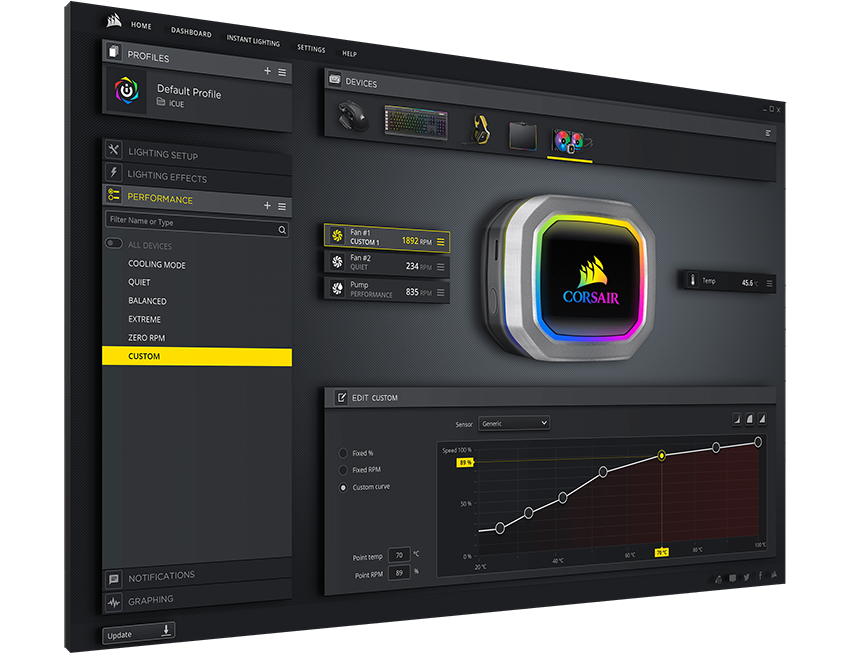
Task: Apply the balanced curve preset shape
Action: [x=750, y=419]
